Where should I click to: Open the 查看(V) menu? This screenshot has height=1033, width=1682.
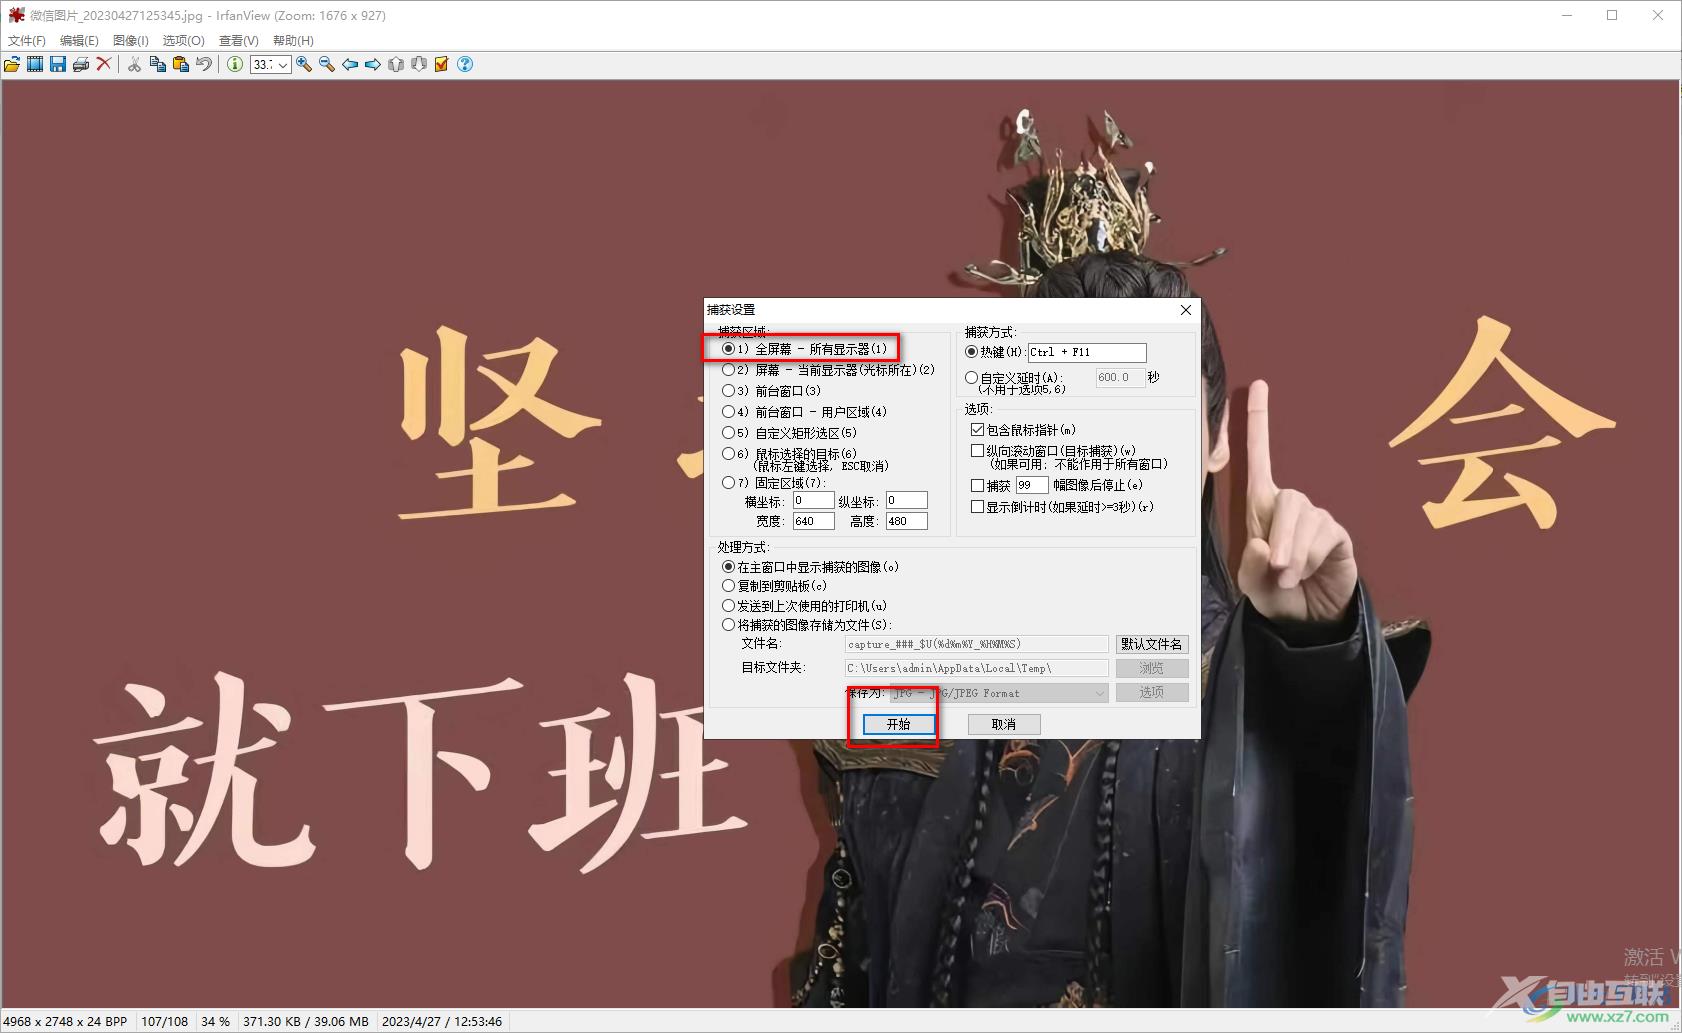click(x=238, y=40)
